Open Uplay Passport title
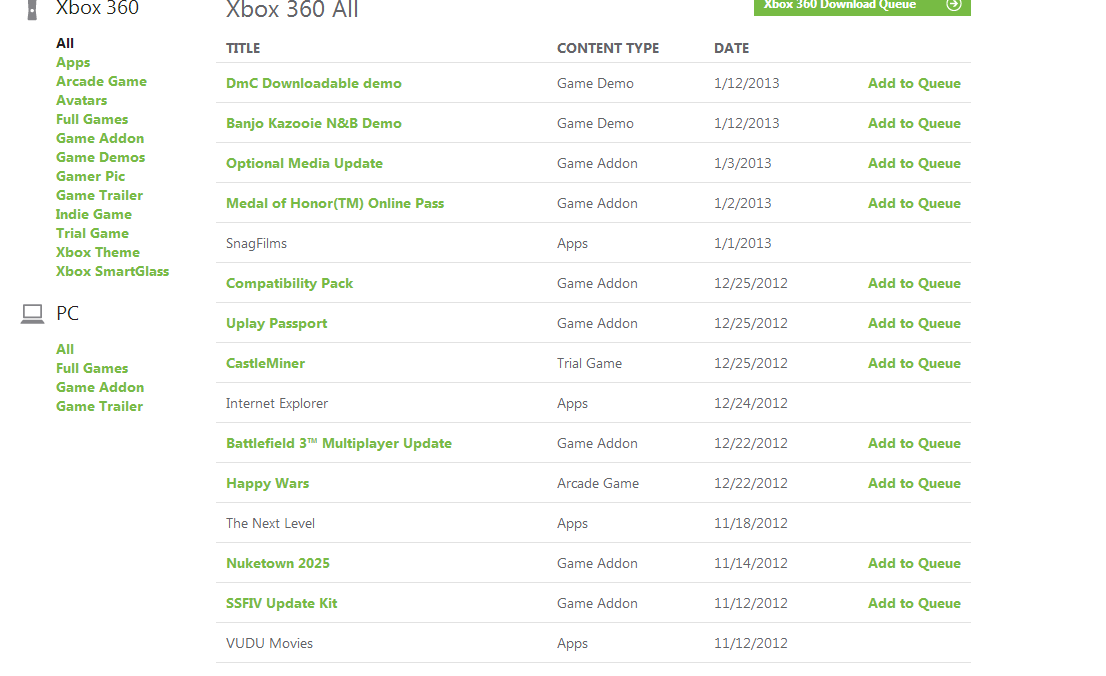 276,323
